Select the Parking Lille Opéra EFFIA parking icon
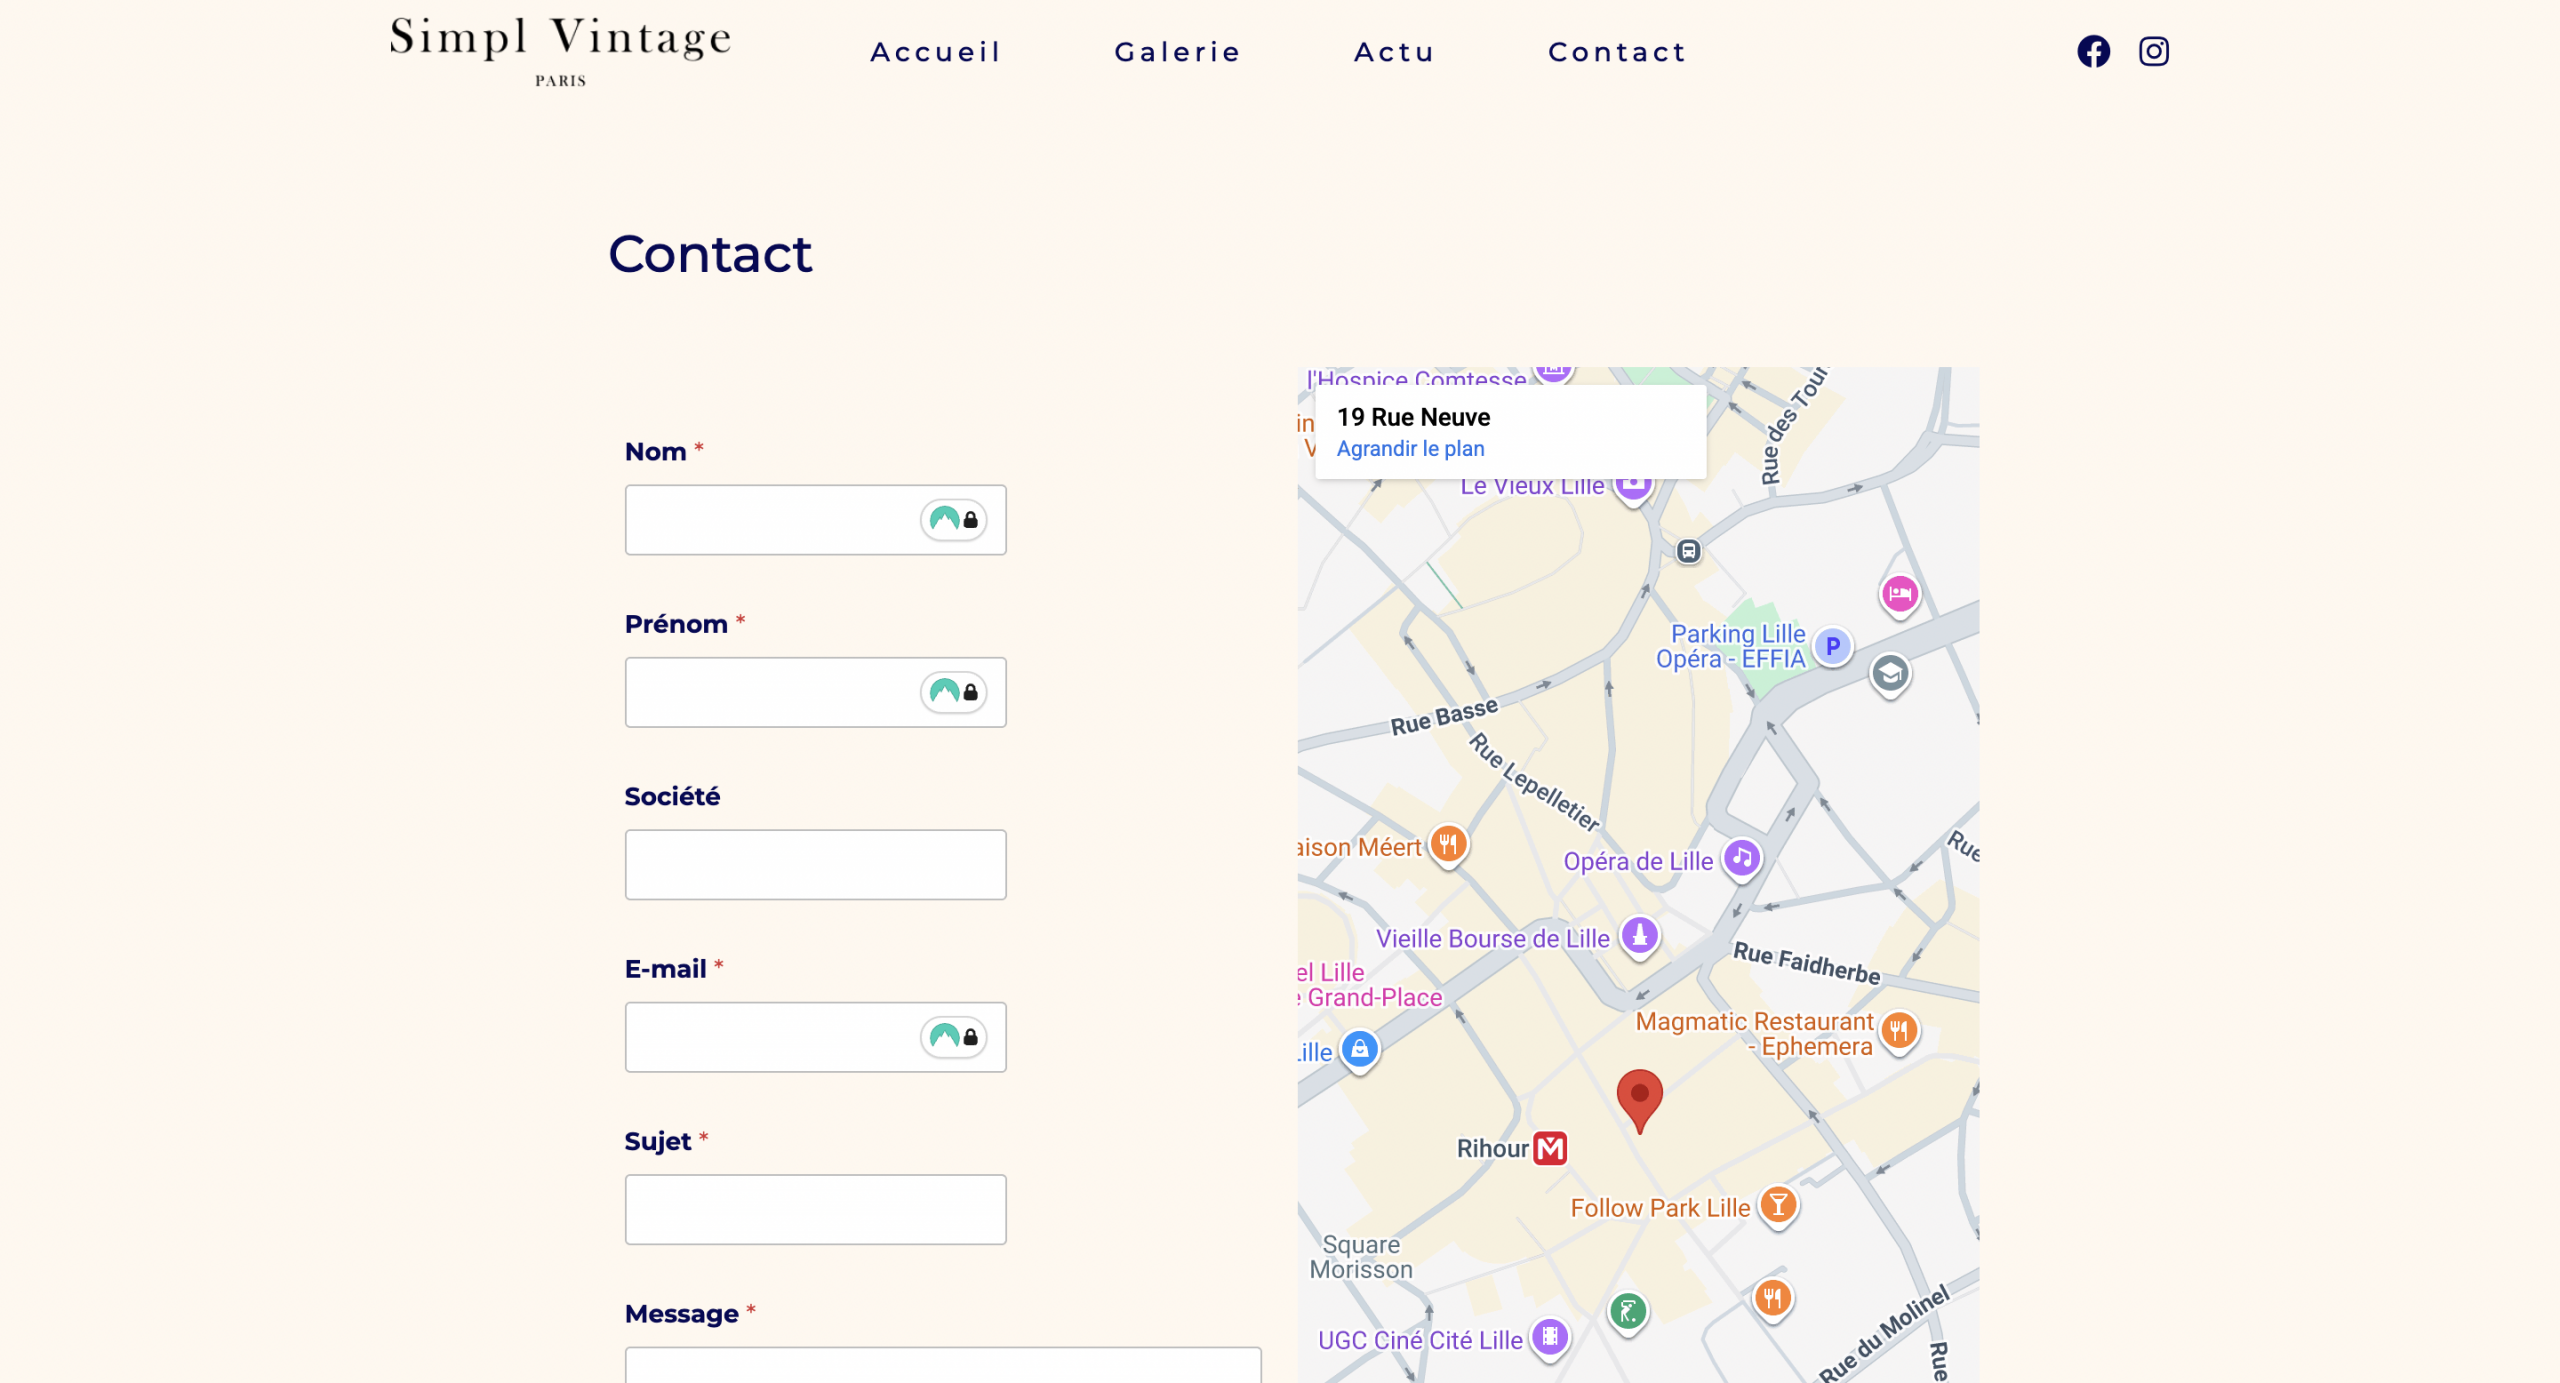Viewport: 2560px width, 1383px height. [1832, 646]
